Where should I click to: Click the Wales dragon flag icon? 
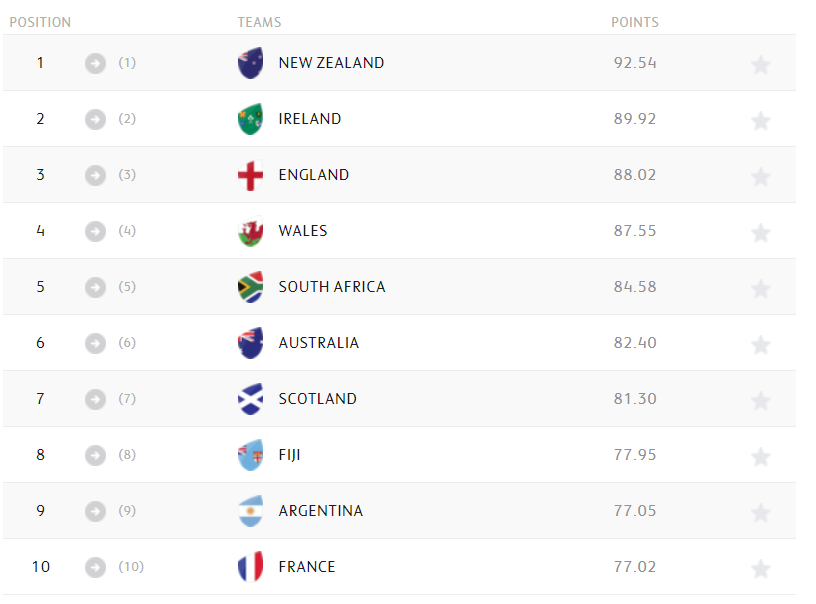(250, 232)
